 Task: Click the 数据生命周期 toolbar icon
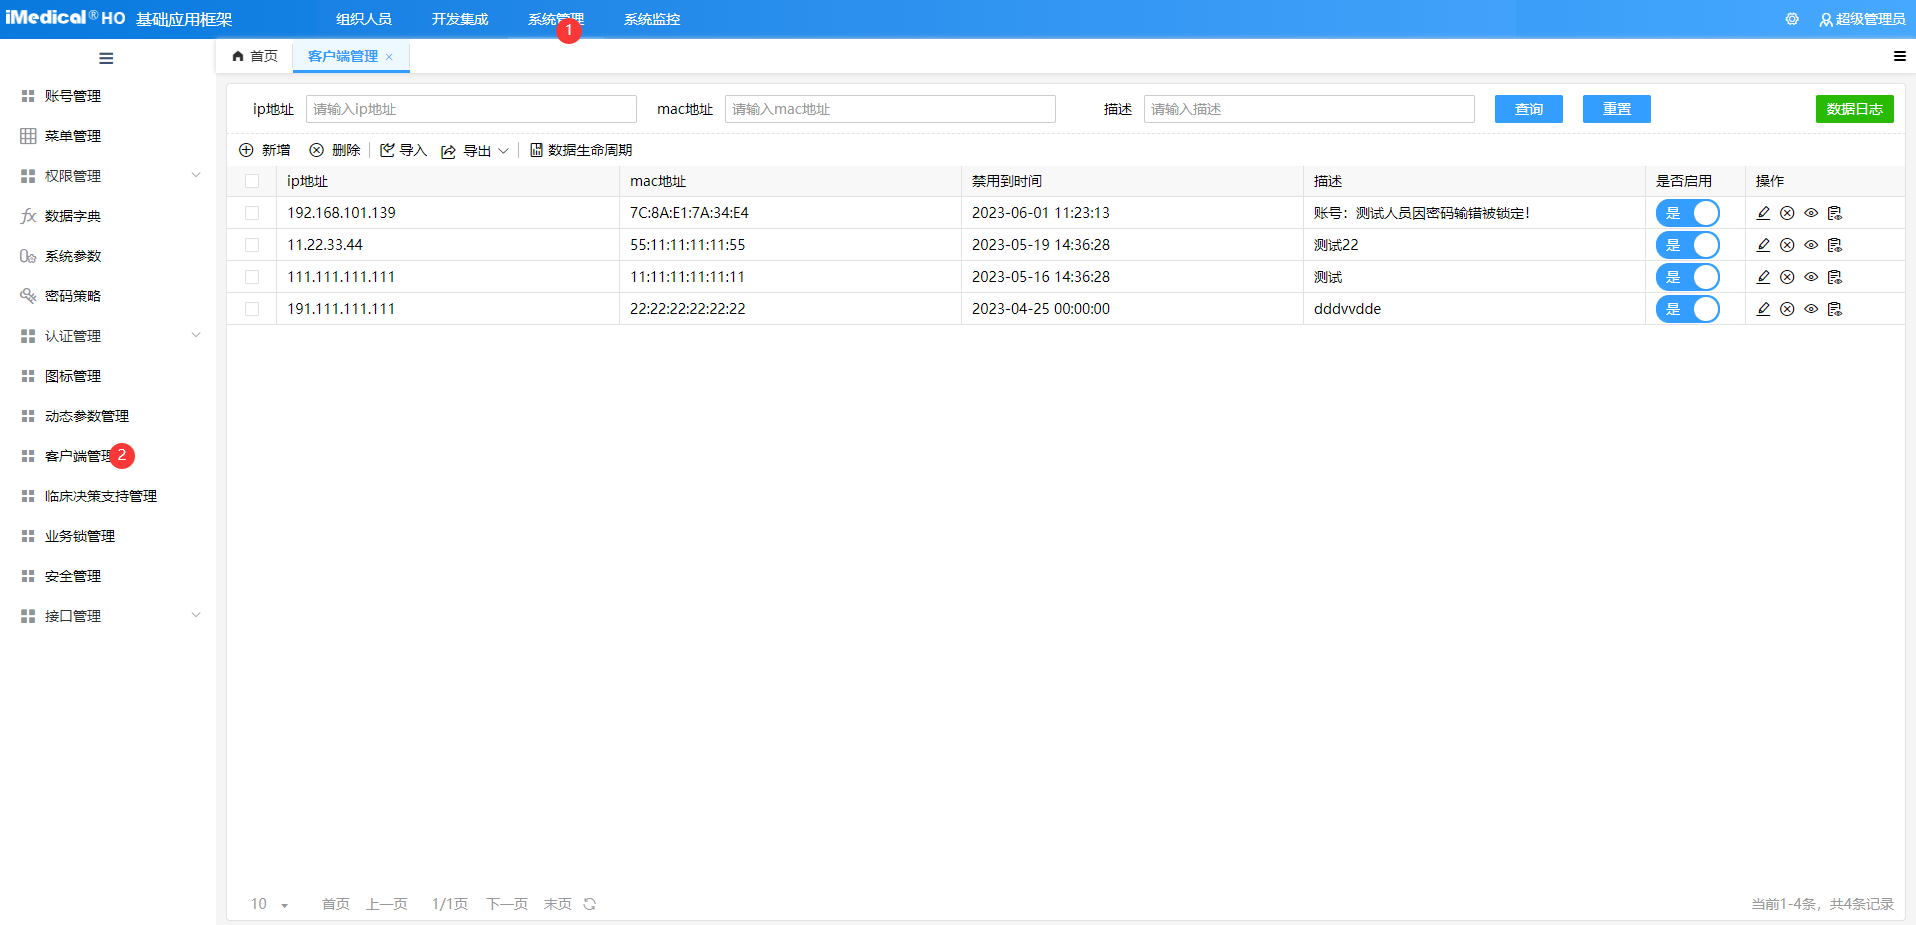coord(536,150)
